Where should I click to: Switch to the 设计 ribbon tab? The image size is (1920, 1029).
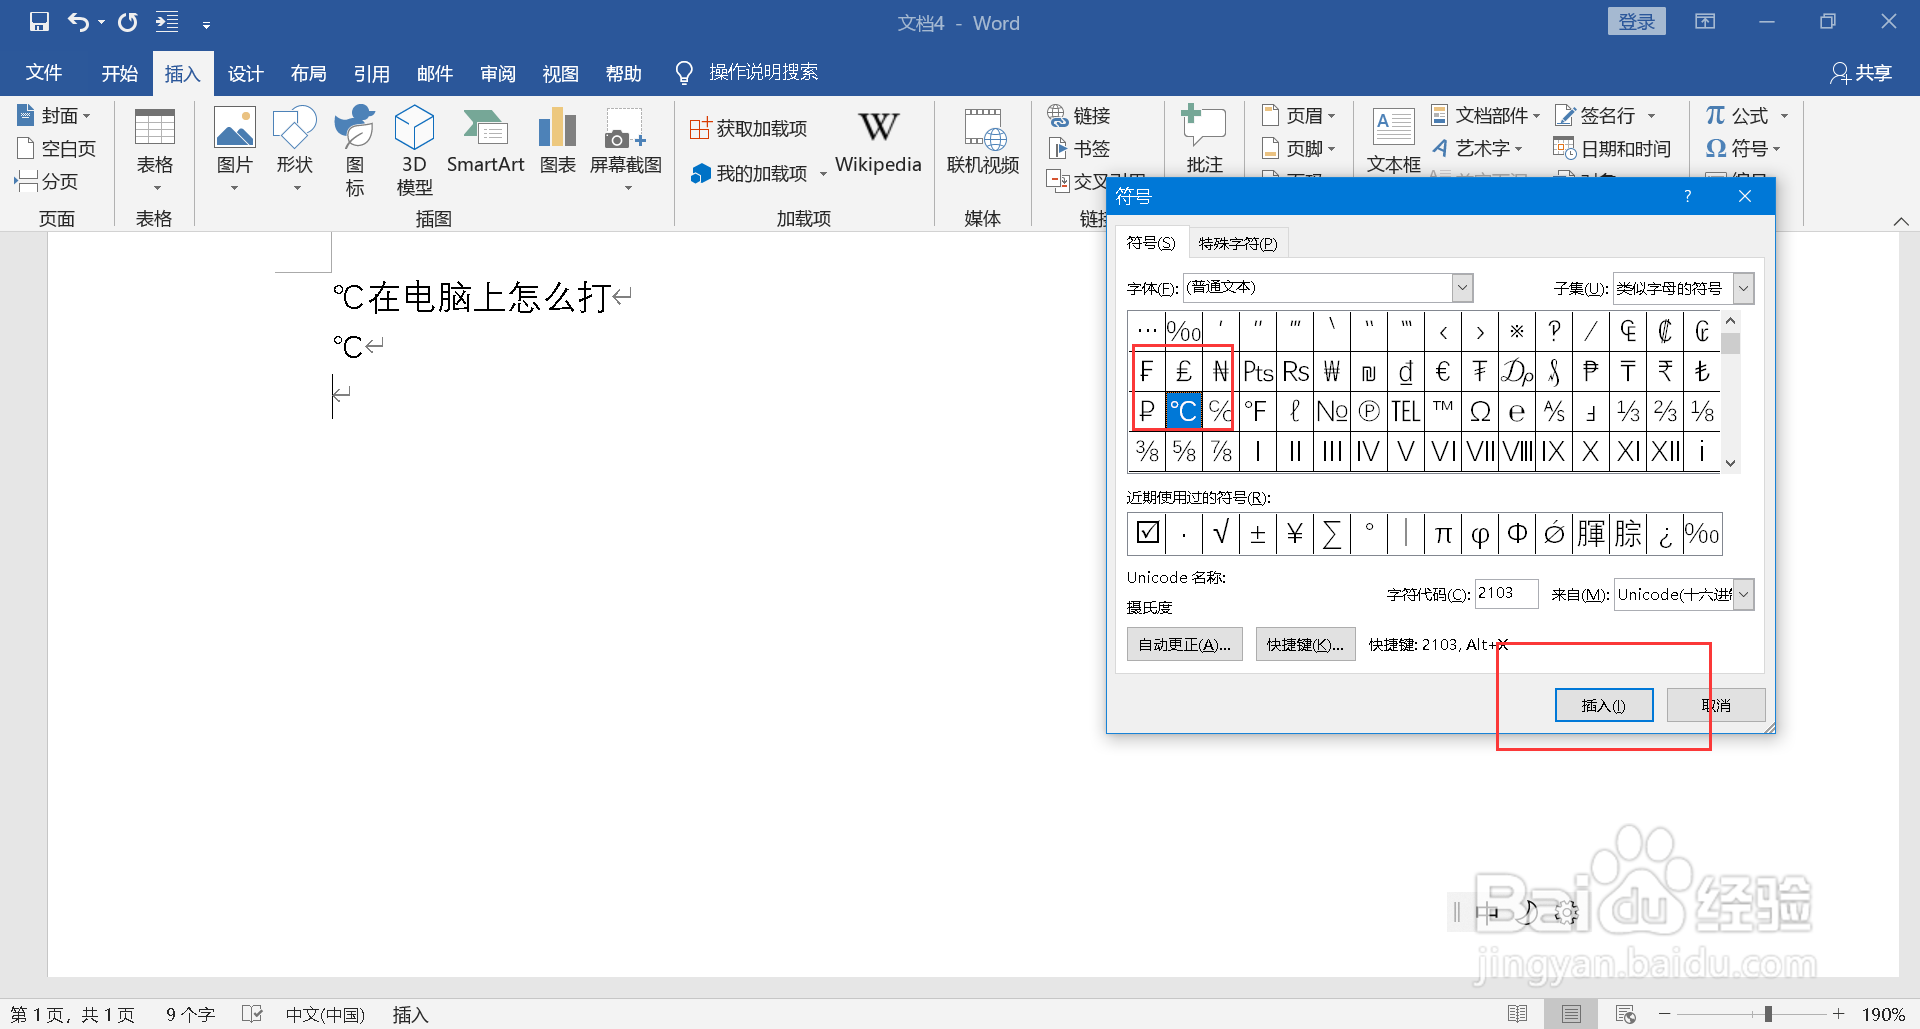point(245,72)
